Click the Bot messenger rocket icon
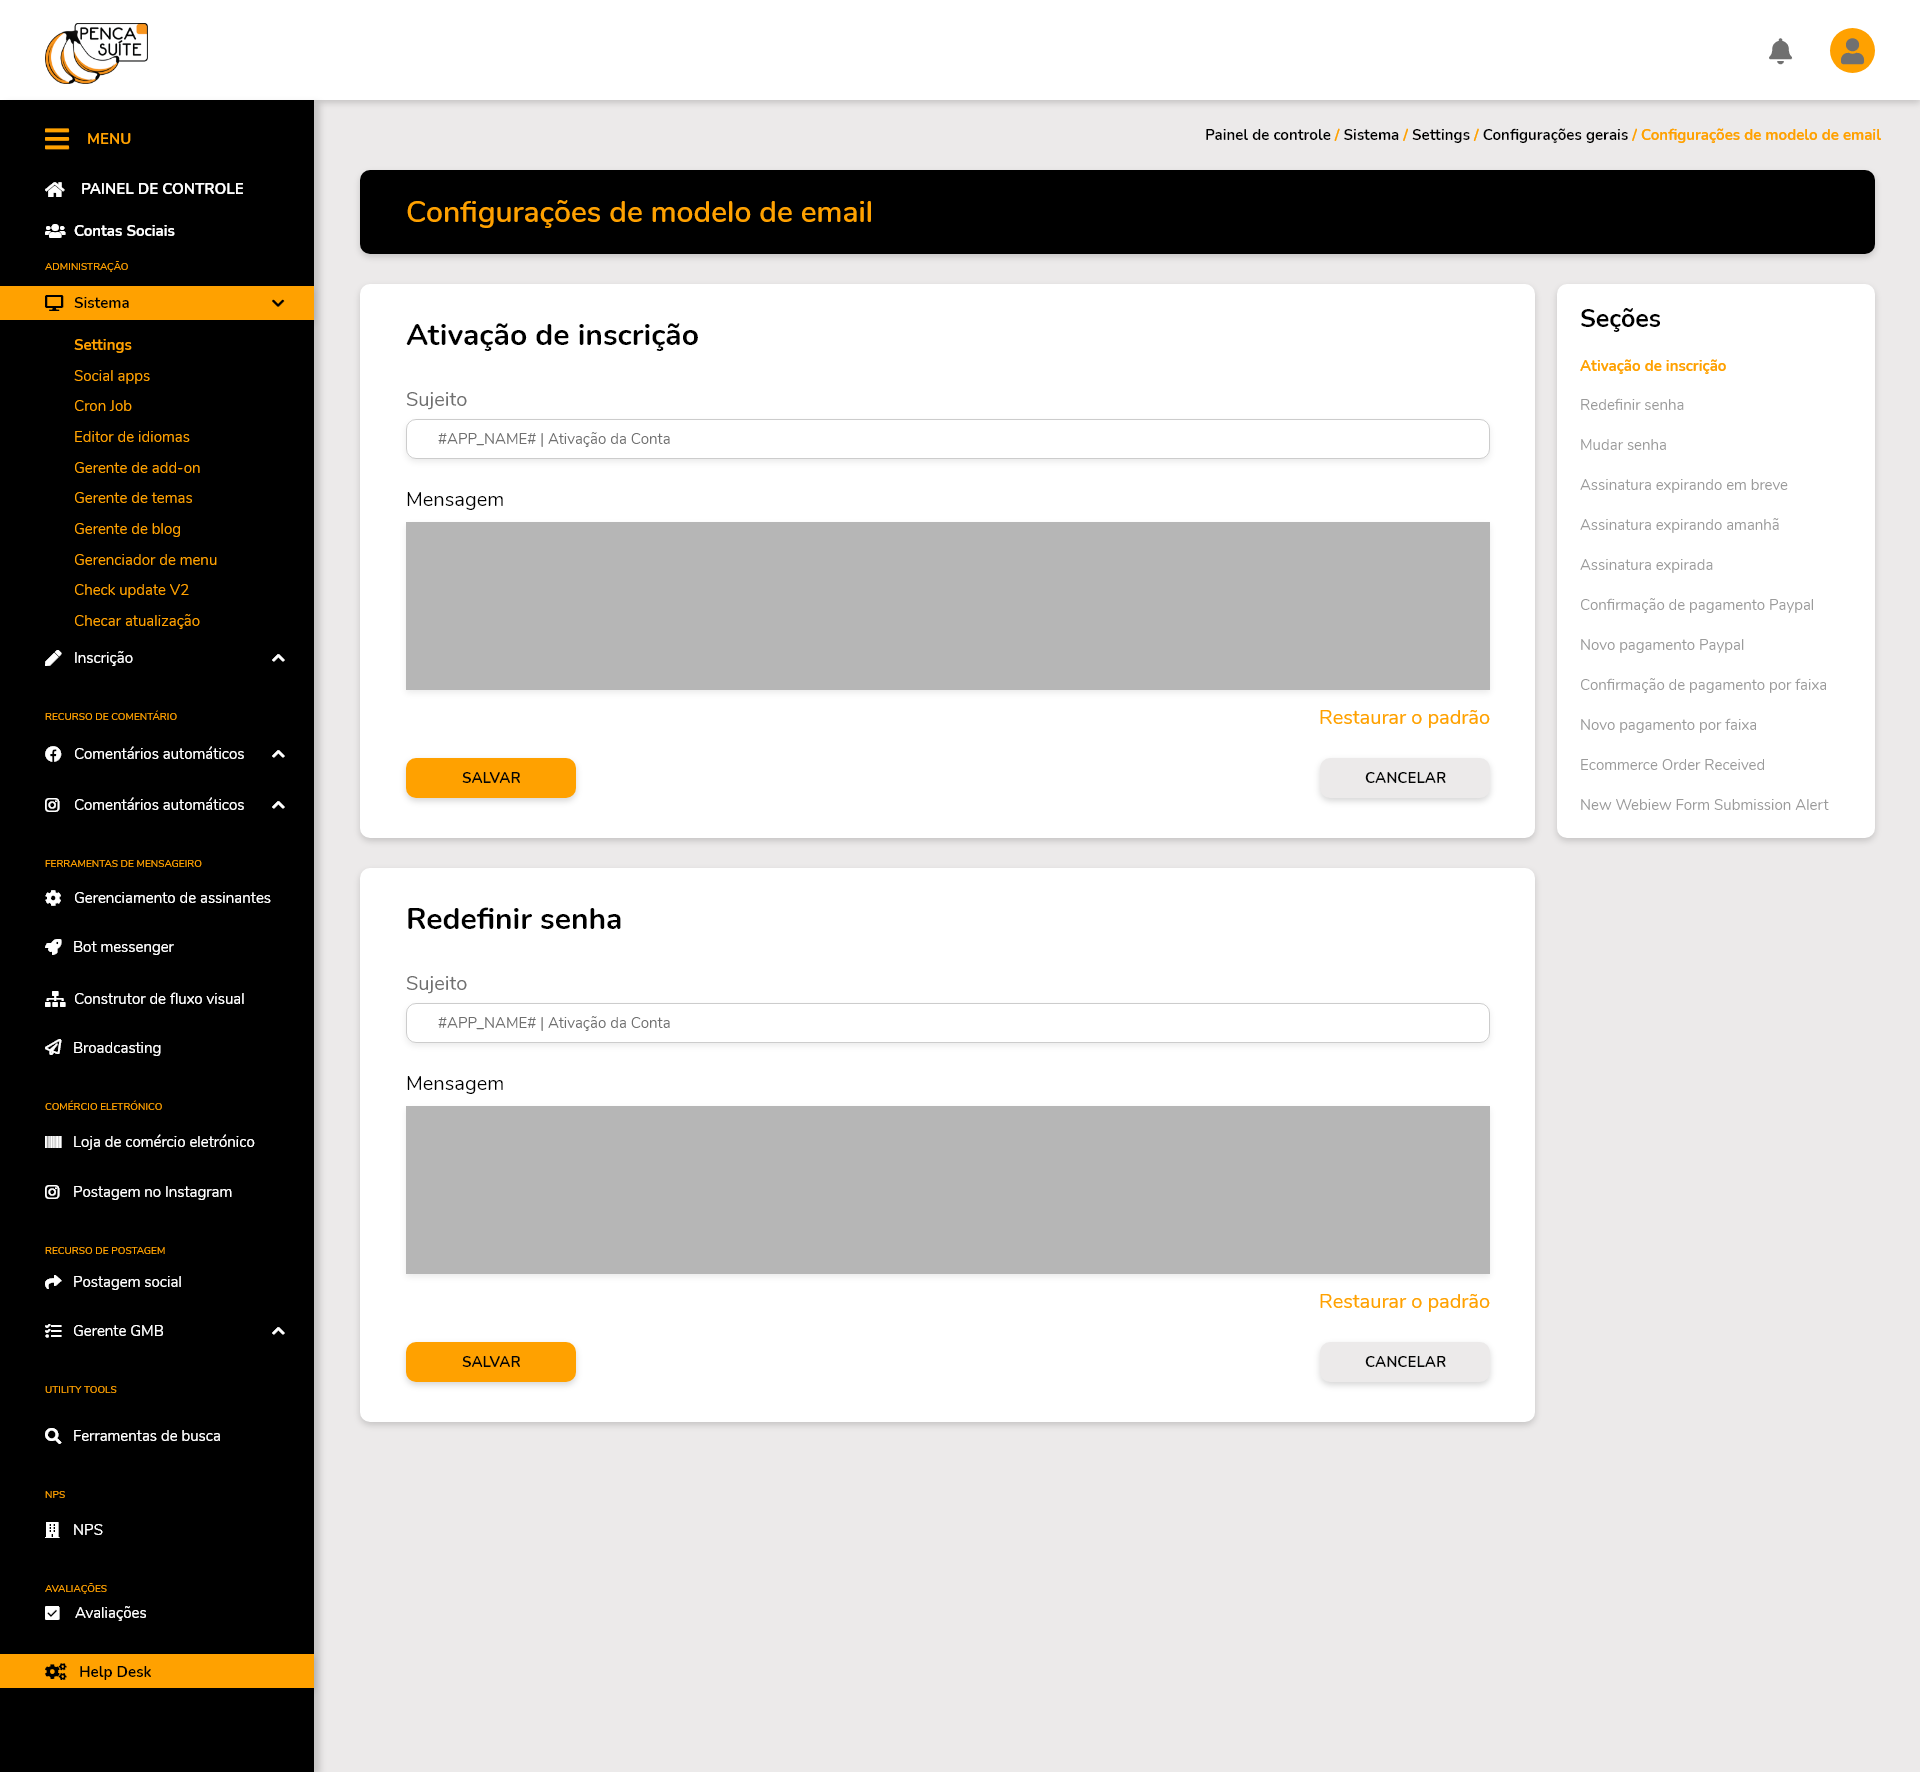Image resolution: width=1920 pixels, height=1772 pixels. [x=54, y=947]
